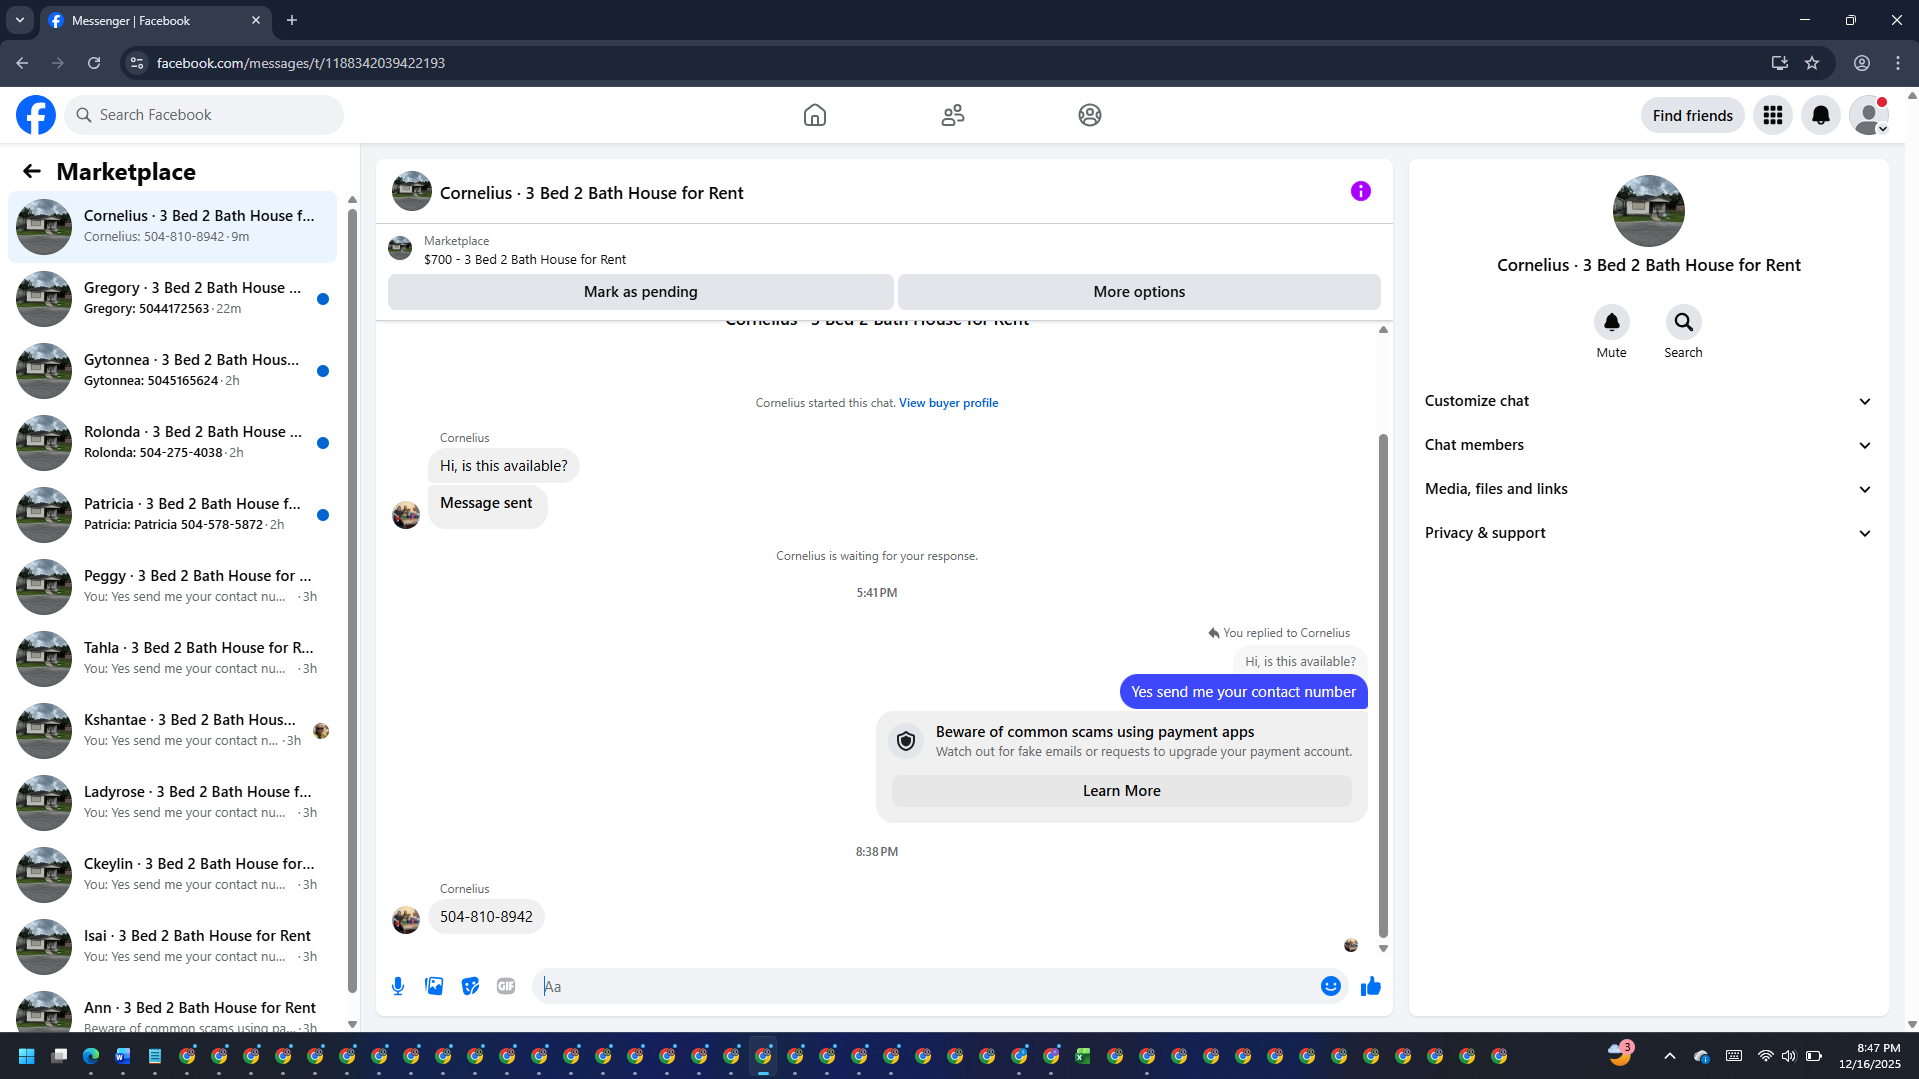Mute this chat with bell icon
The height and width of the screenshot is (1079, 1919).
coord(1612,322)
